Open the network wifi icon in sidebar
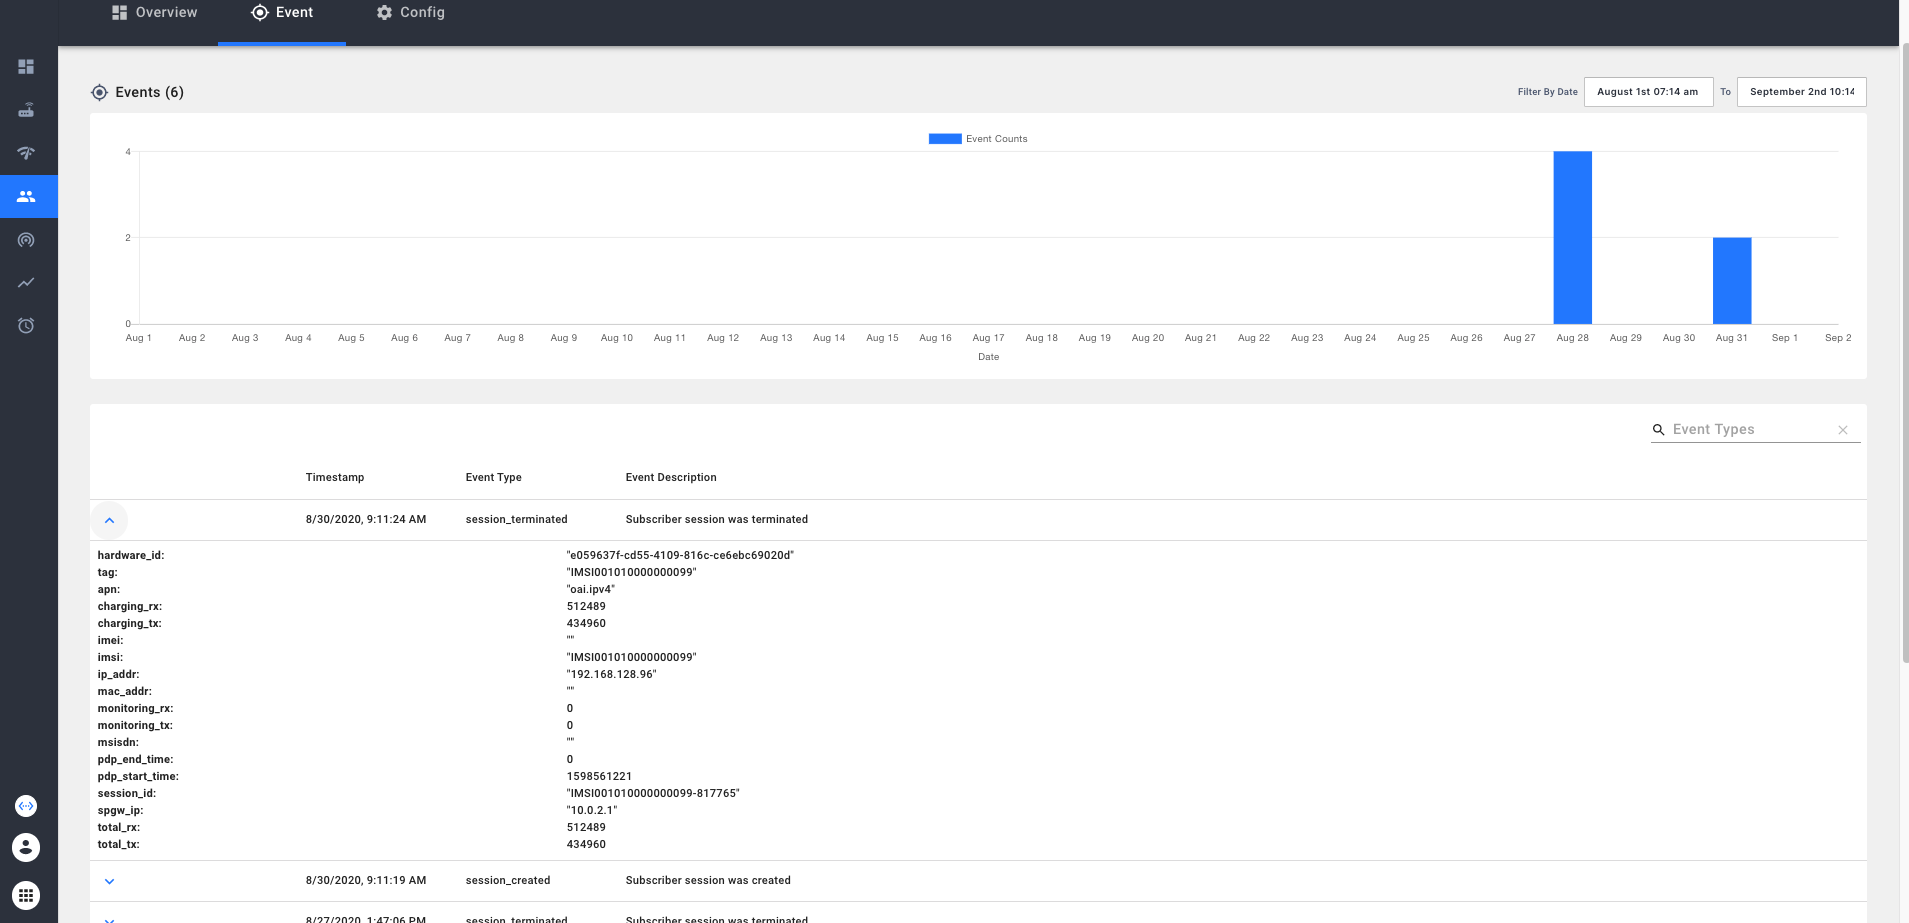The height and width of the screenshot is (923, 1909). click(27, 153)
